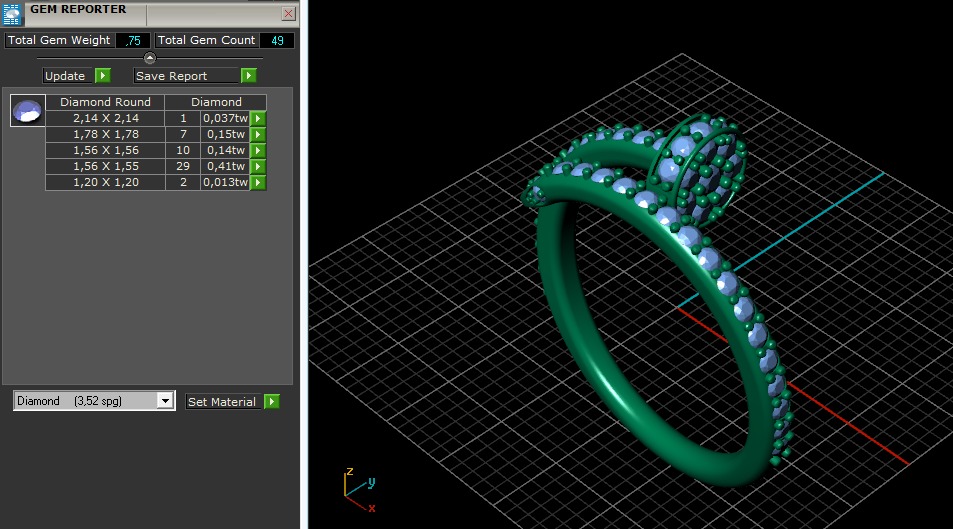This screenshot has height=529, width=953.
Task: Click the 0,037tw weight cell
Action: (225, 118)
